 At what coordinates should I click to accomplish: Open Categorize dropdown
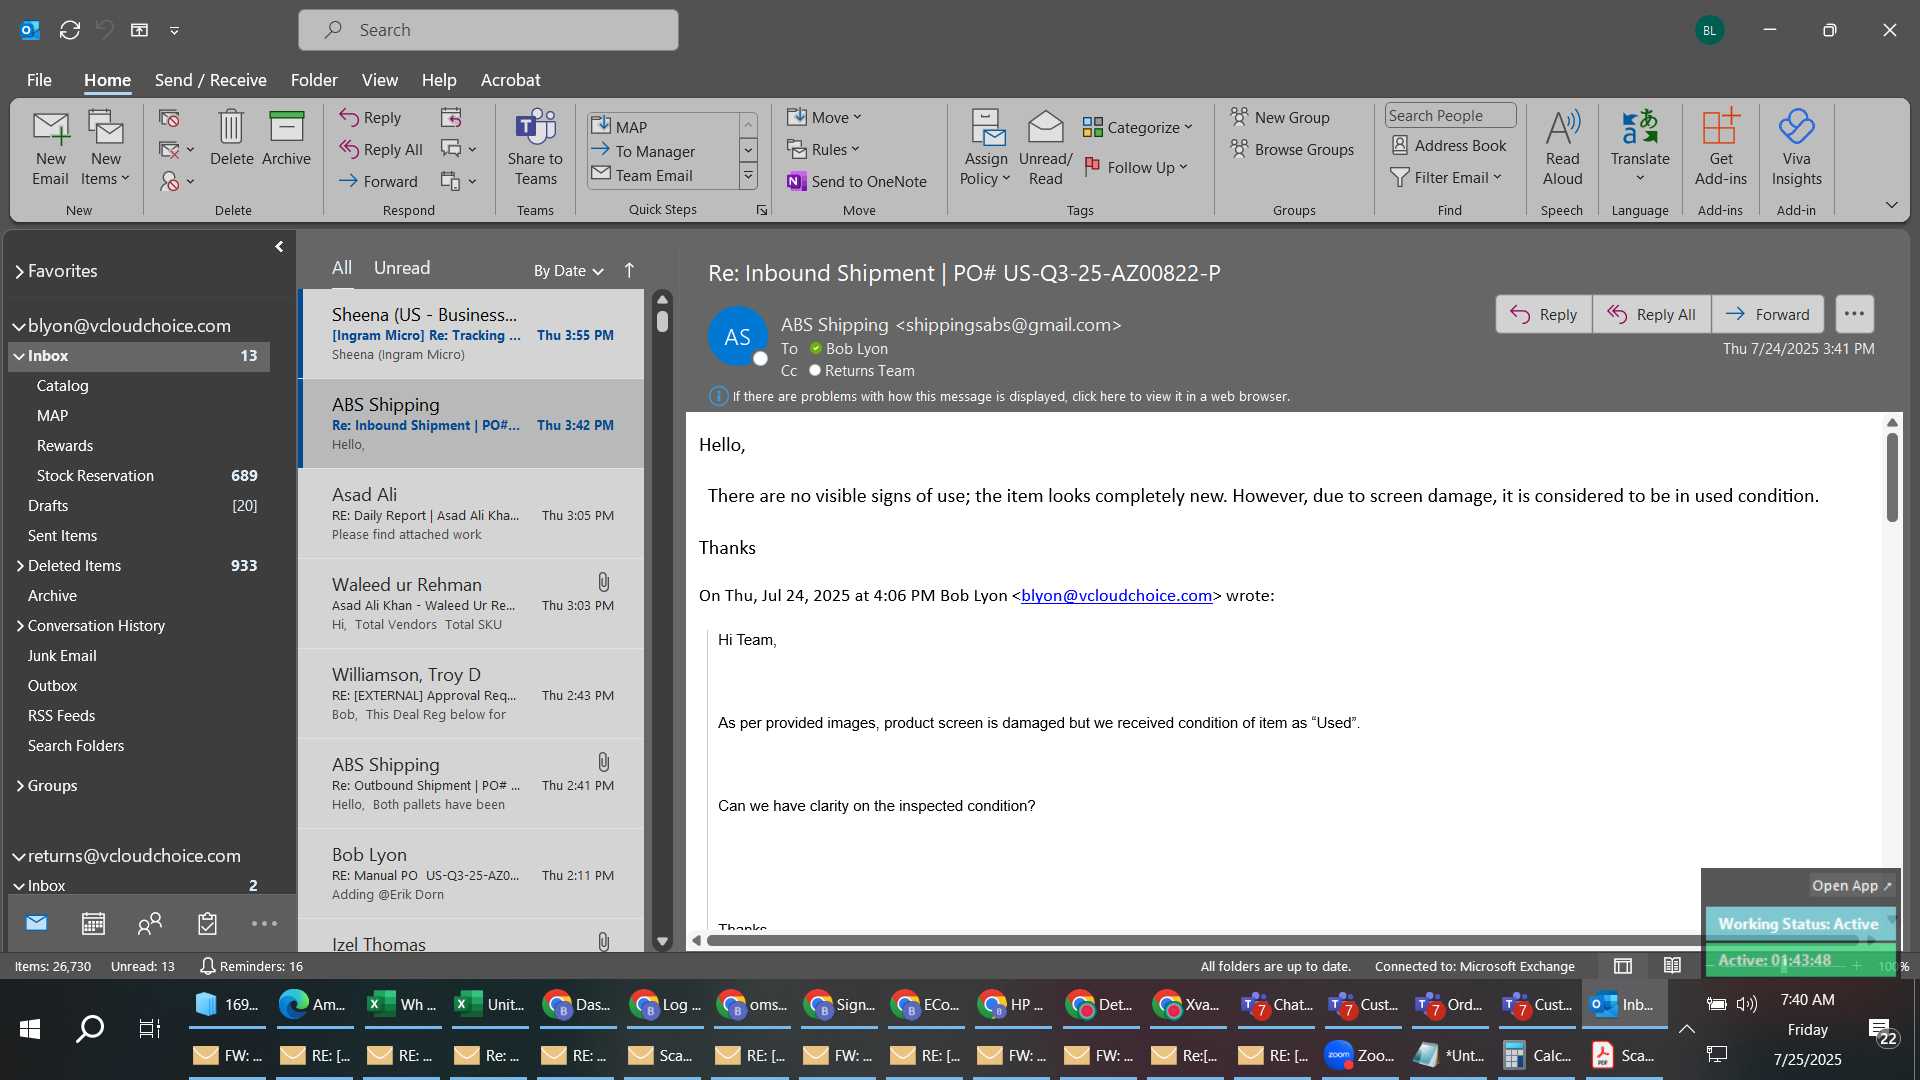coord(1138,127)
